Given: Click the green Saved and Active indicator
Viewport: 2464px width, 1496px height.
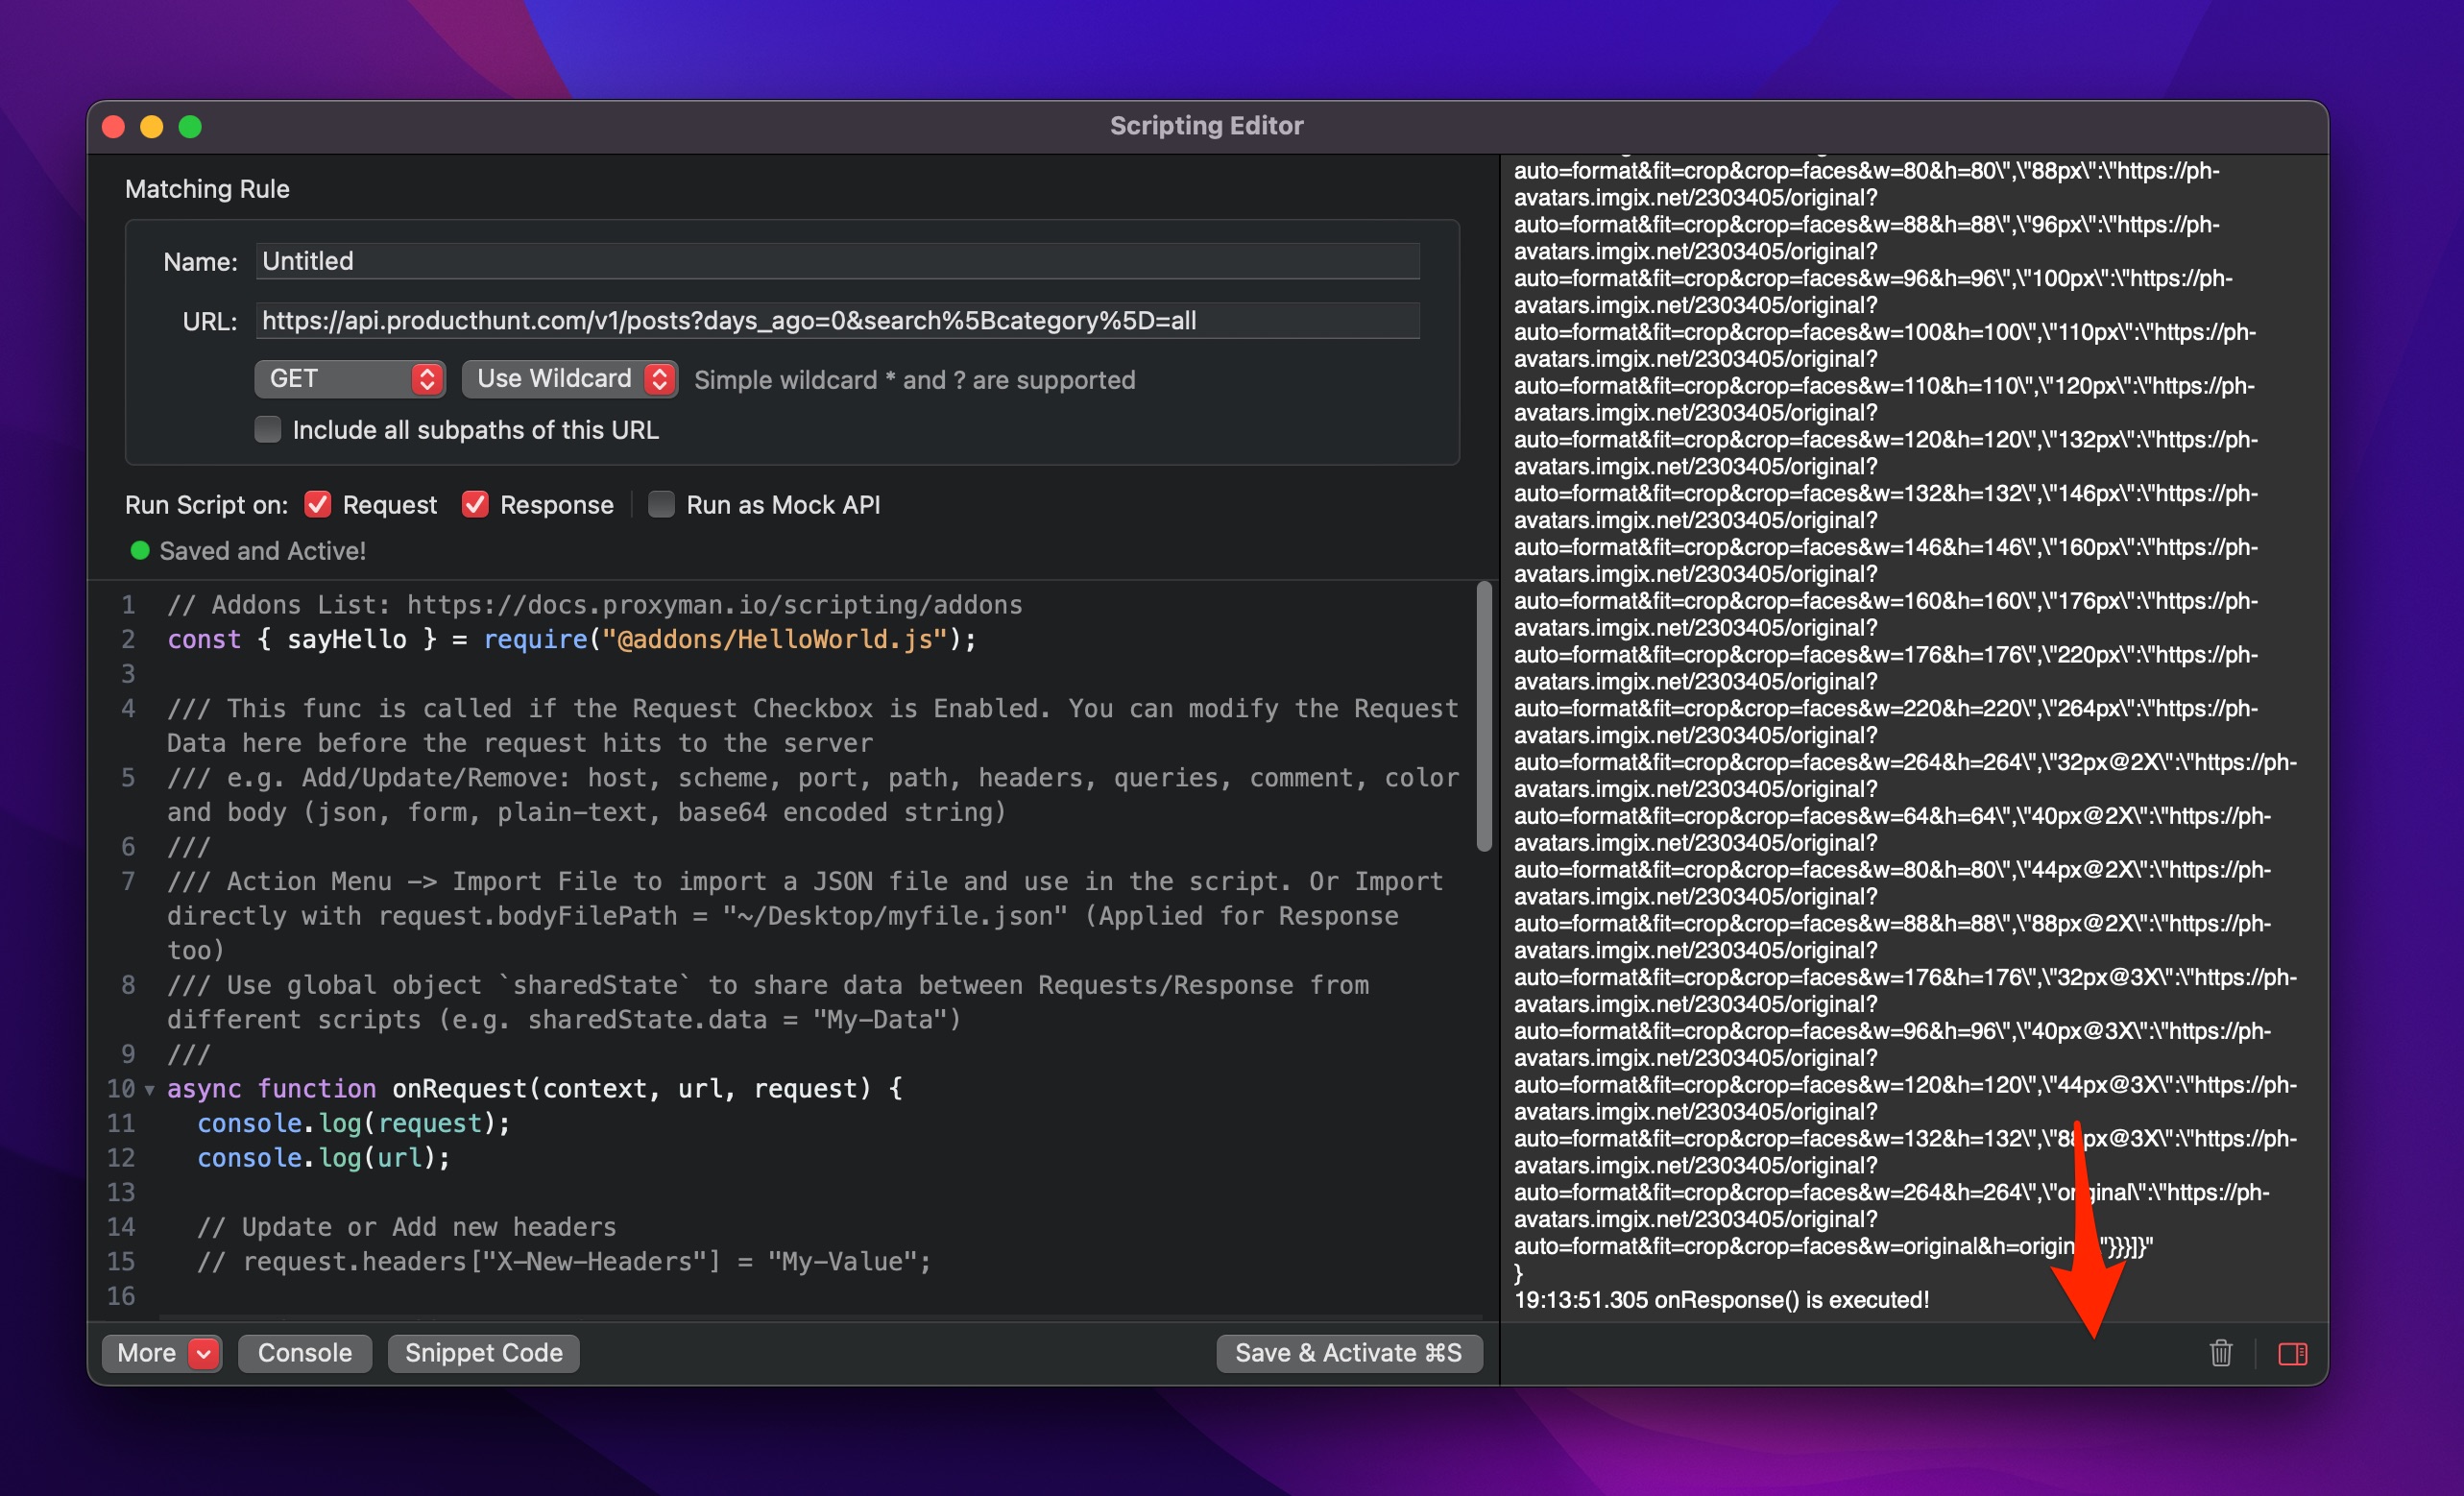Looking at the screenshot, I should point(140,550).
